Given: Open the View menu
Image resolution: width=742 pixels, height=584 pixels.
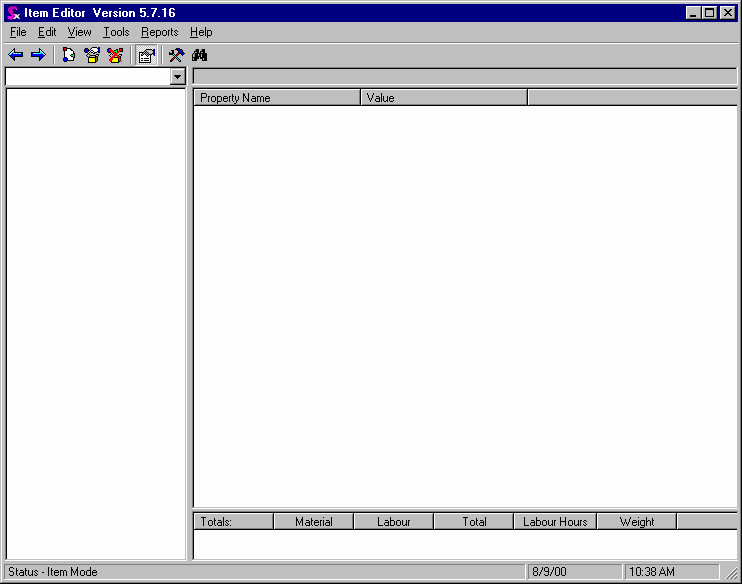Looking at the screenshot, I should click(x=79, y=32).
